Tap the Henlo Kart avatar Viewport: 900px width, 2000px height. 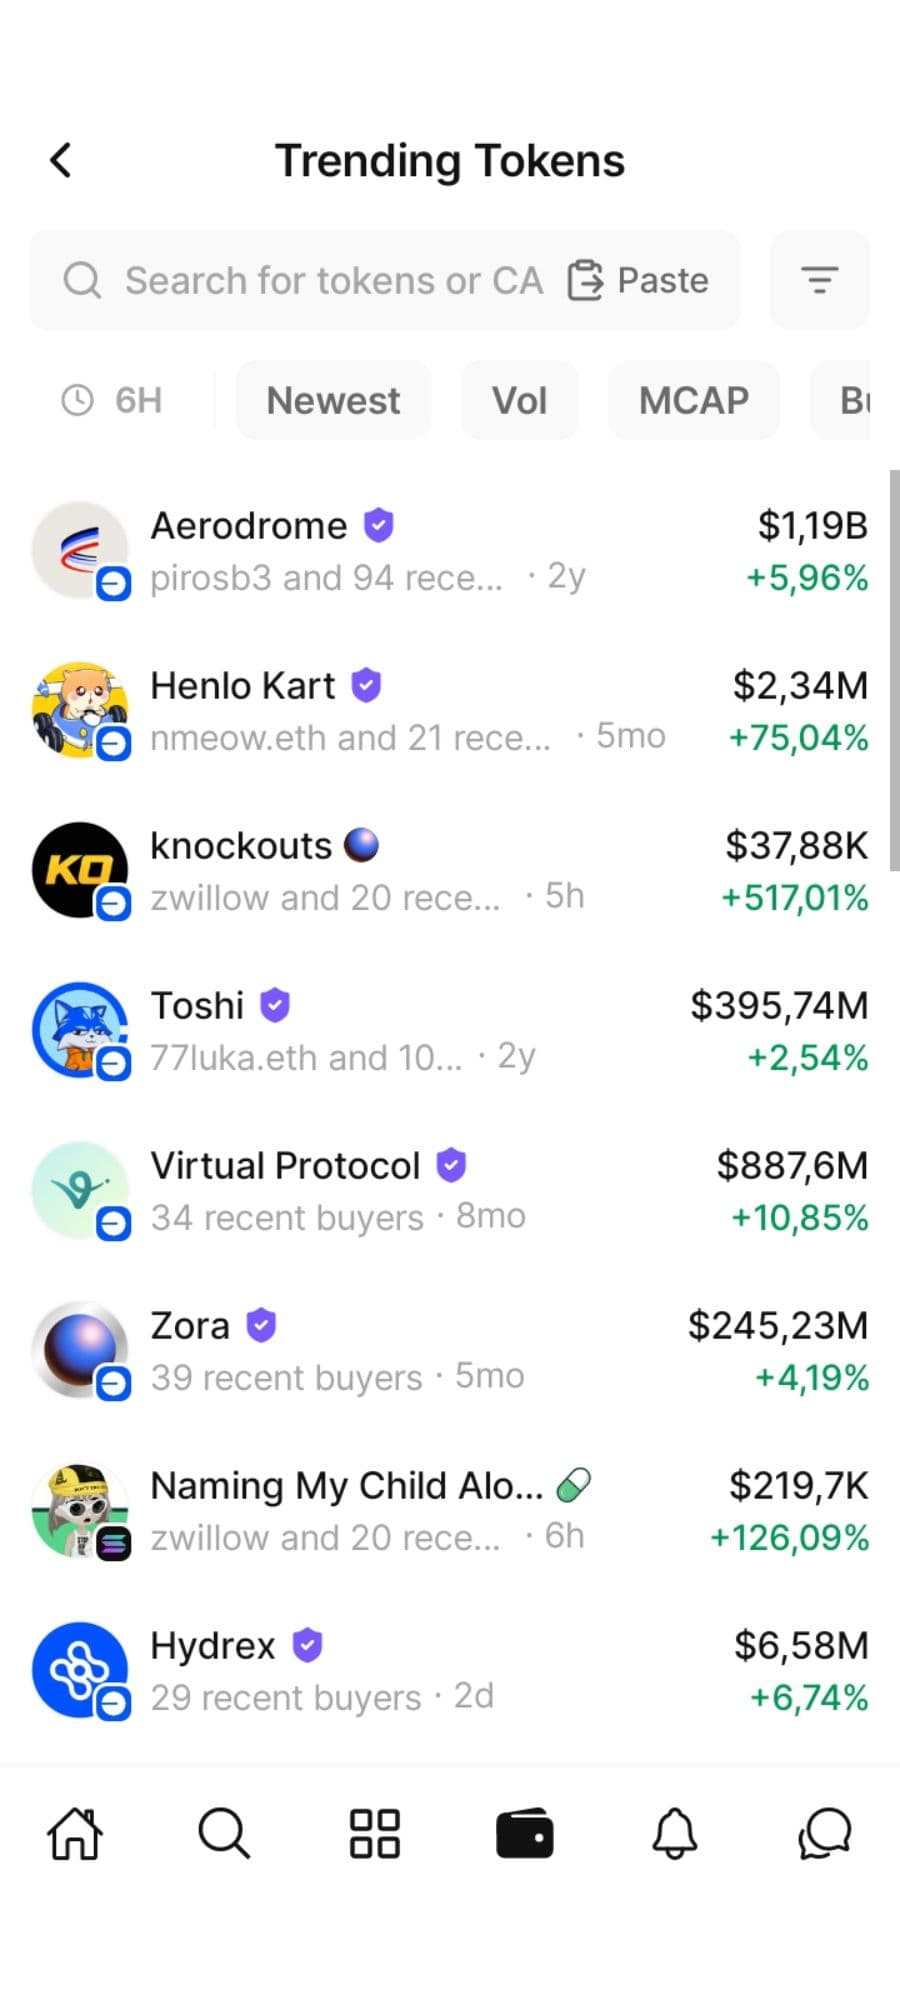click(x=80, y=711)
